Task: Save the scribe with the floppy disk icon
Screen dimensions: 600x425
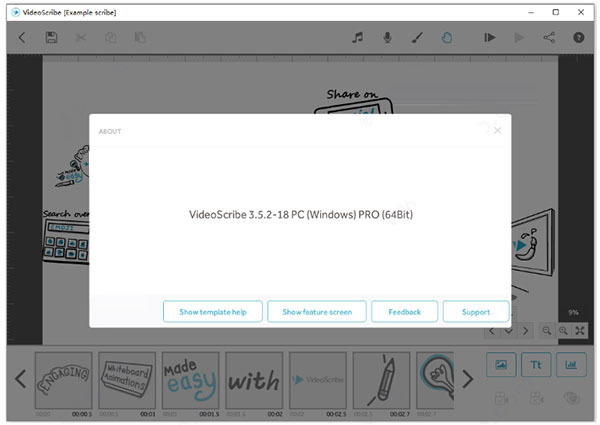Action: 51,37
